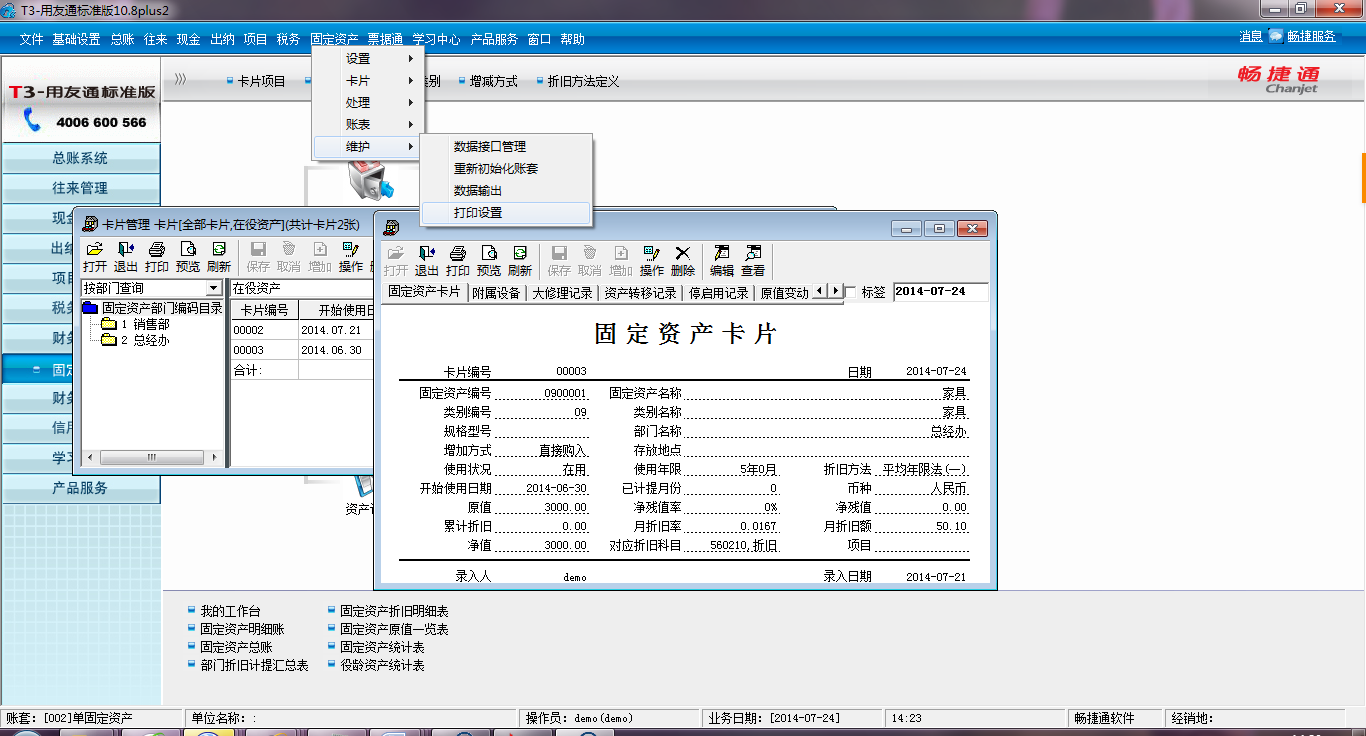Click the safe icon in the workspace

coord(369,179)
